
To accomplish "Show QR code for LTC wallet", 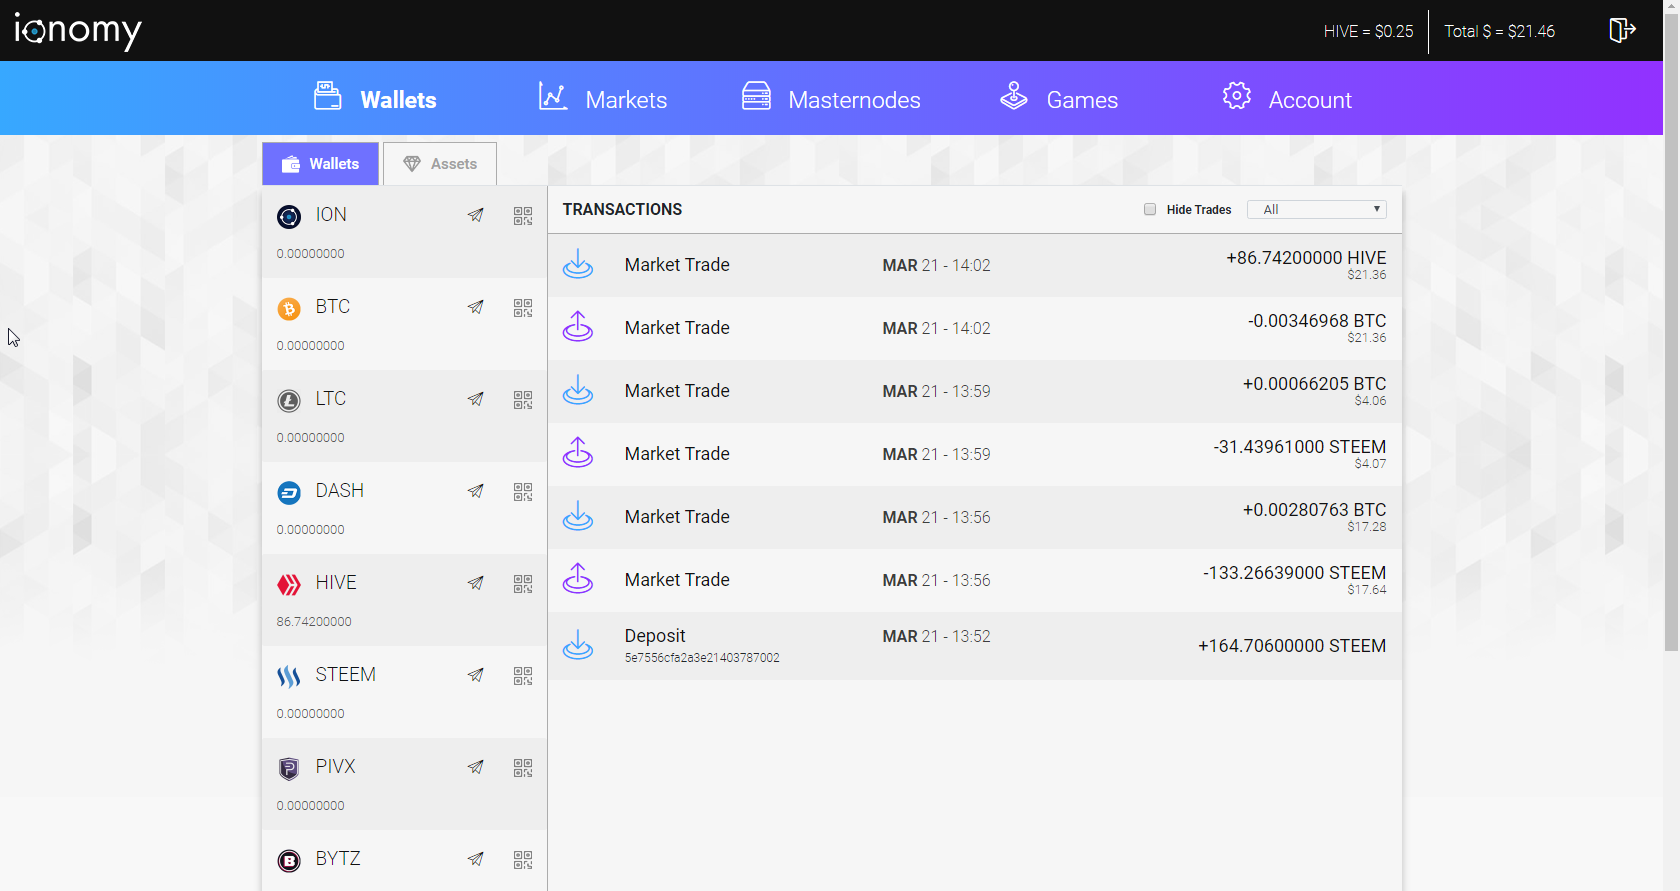I will [523, 400].
